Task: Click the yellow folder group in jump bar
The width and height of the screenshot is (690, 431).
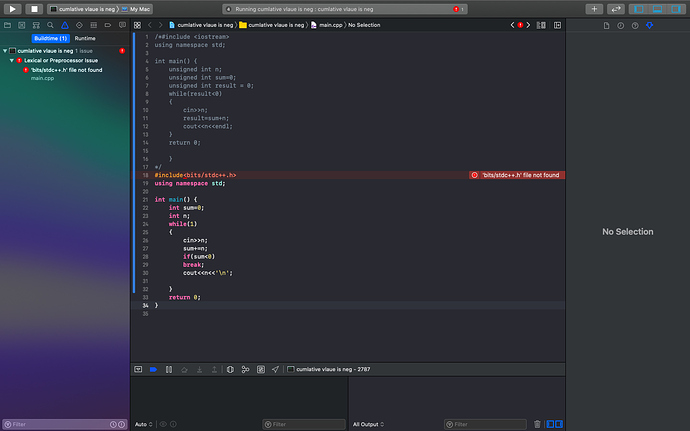Action: tap(272, 25)
